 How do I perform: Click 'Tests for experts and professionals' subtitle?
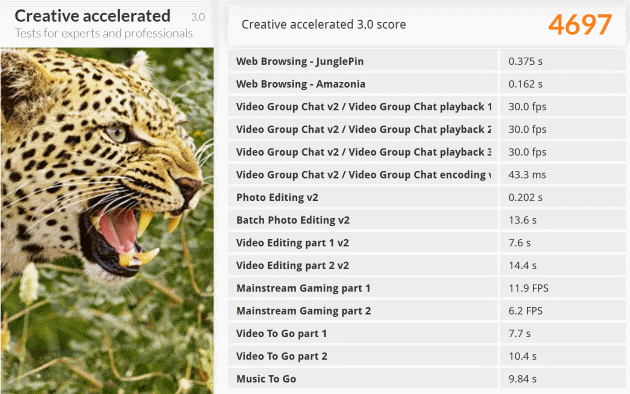pos(104,33)
